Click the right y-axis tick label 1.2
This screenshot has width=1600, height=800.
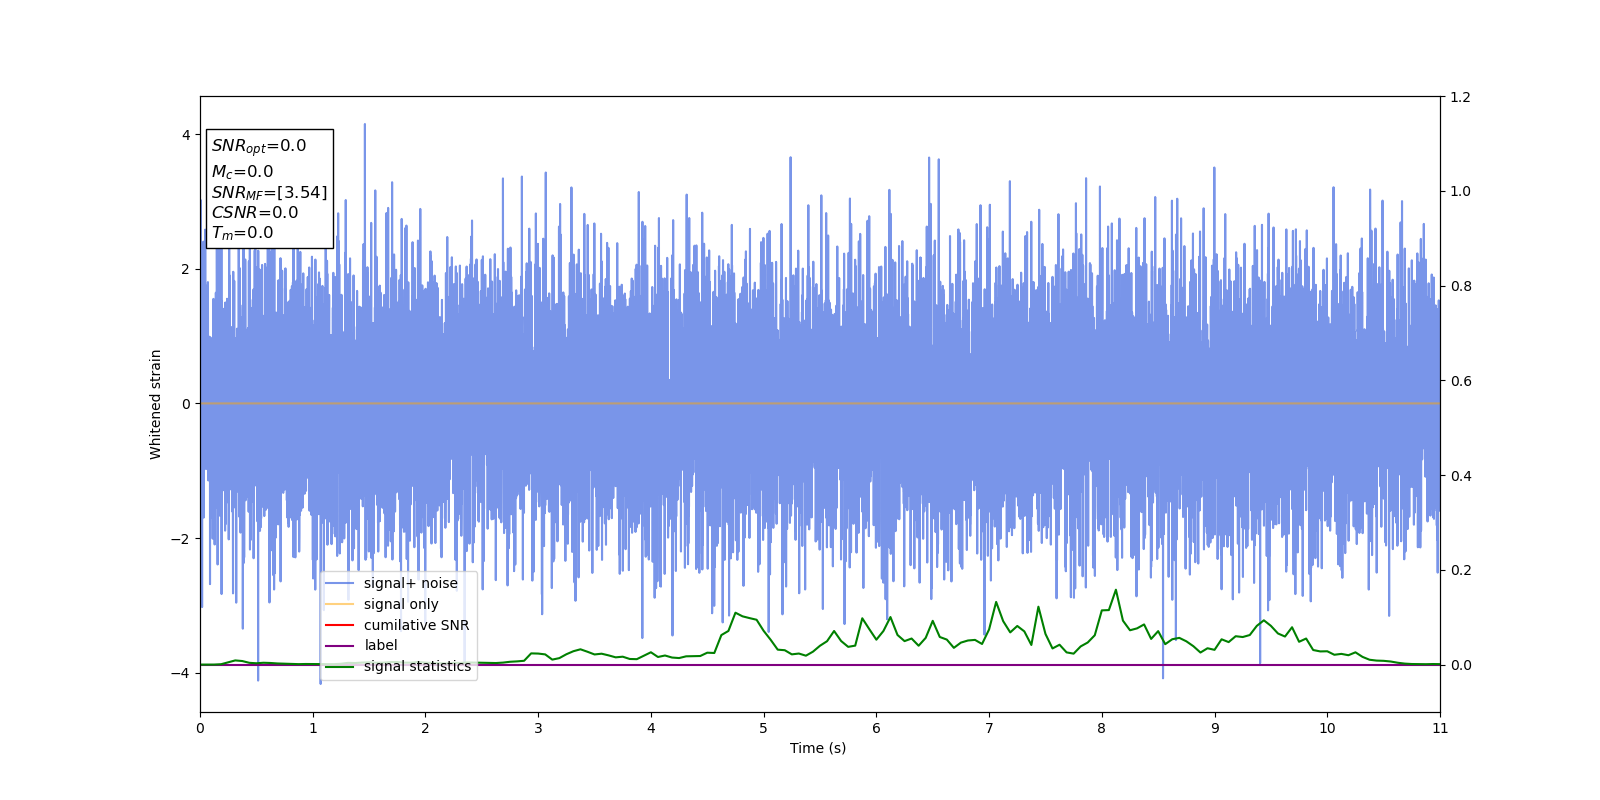coord(1461,97)
